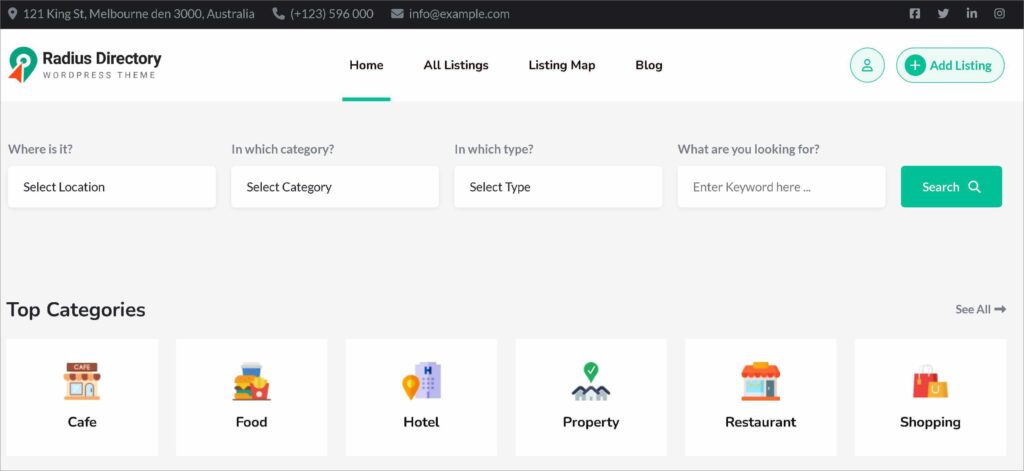This screenshot has height=471, width=1024.
Task: Open the Twitter social icon
Action: coord(943,14)
